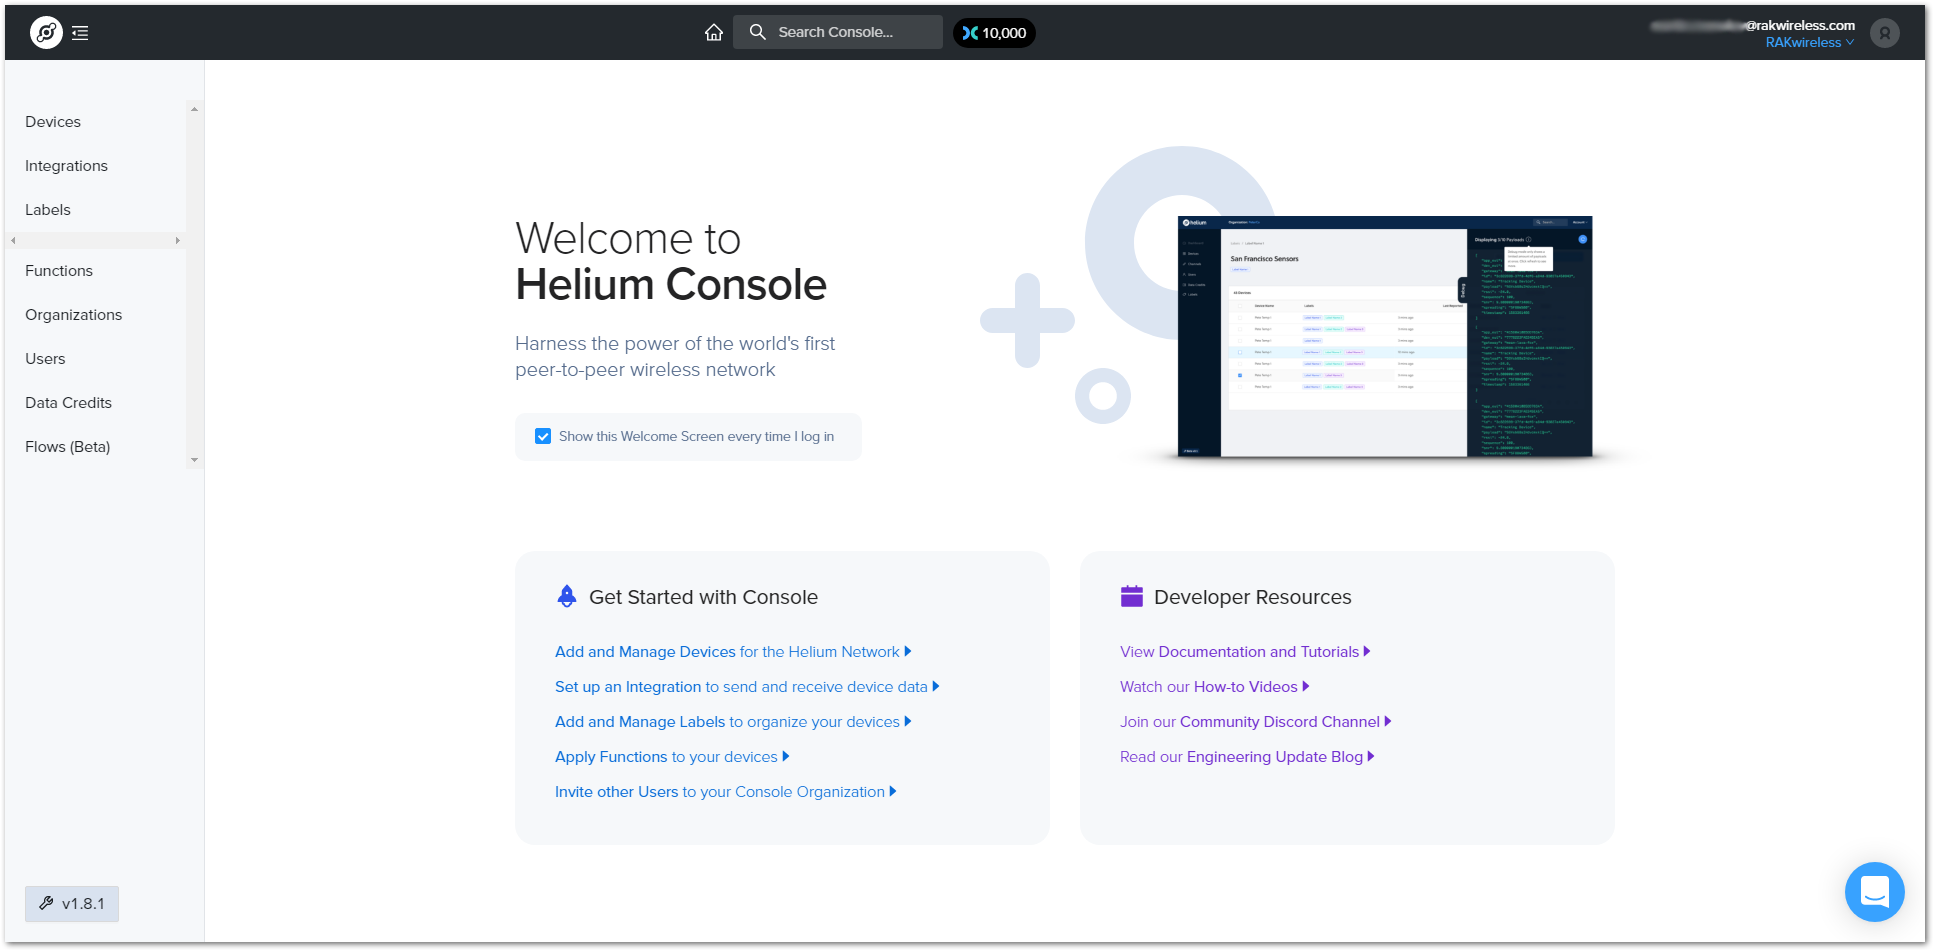Open Devices in the sidebar
1934x951 pixels.
53,122
